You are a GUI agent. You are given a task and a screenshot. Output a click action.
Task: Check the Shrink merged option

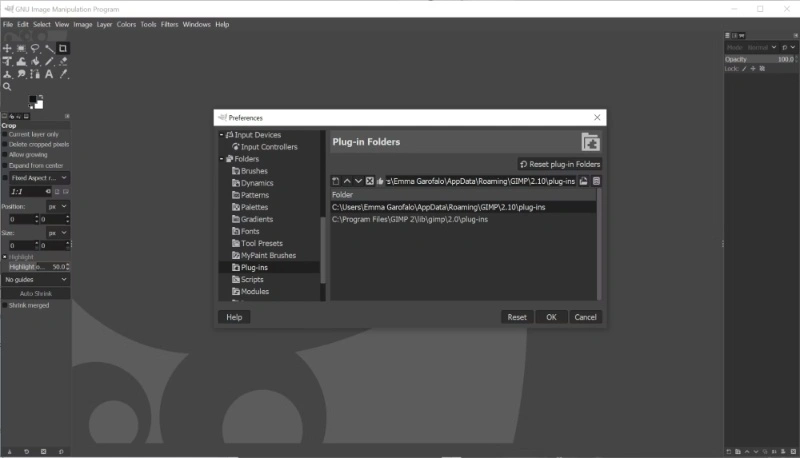coord(5,306)
